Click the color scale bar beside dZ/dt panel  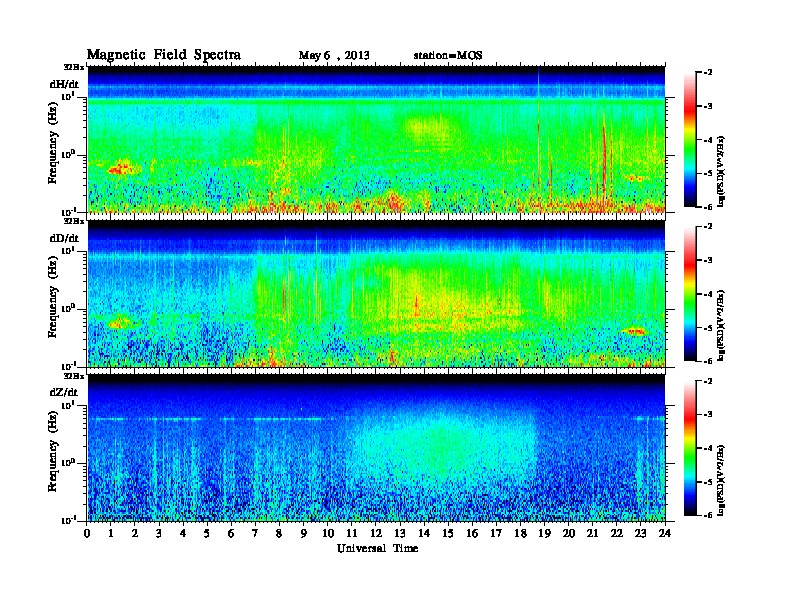pos(690,447)
